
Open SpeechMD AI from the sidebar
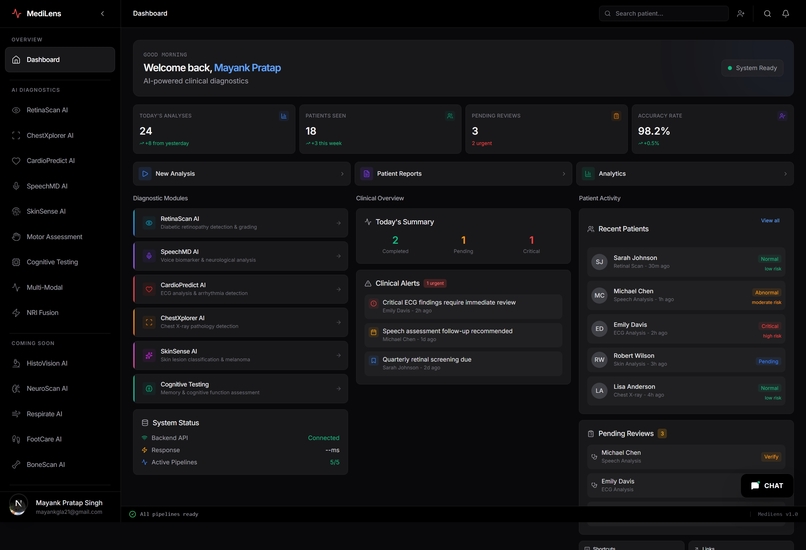point(60,186)
